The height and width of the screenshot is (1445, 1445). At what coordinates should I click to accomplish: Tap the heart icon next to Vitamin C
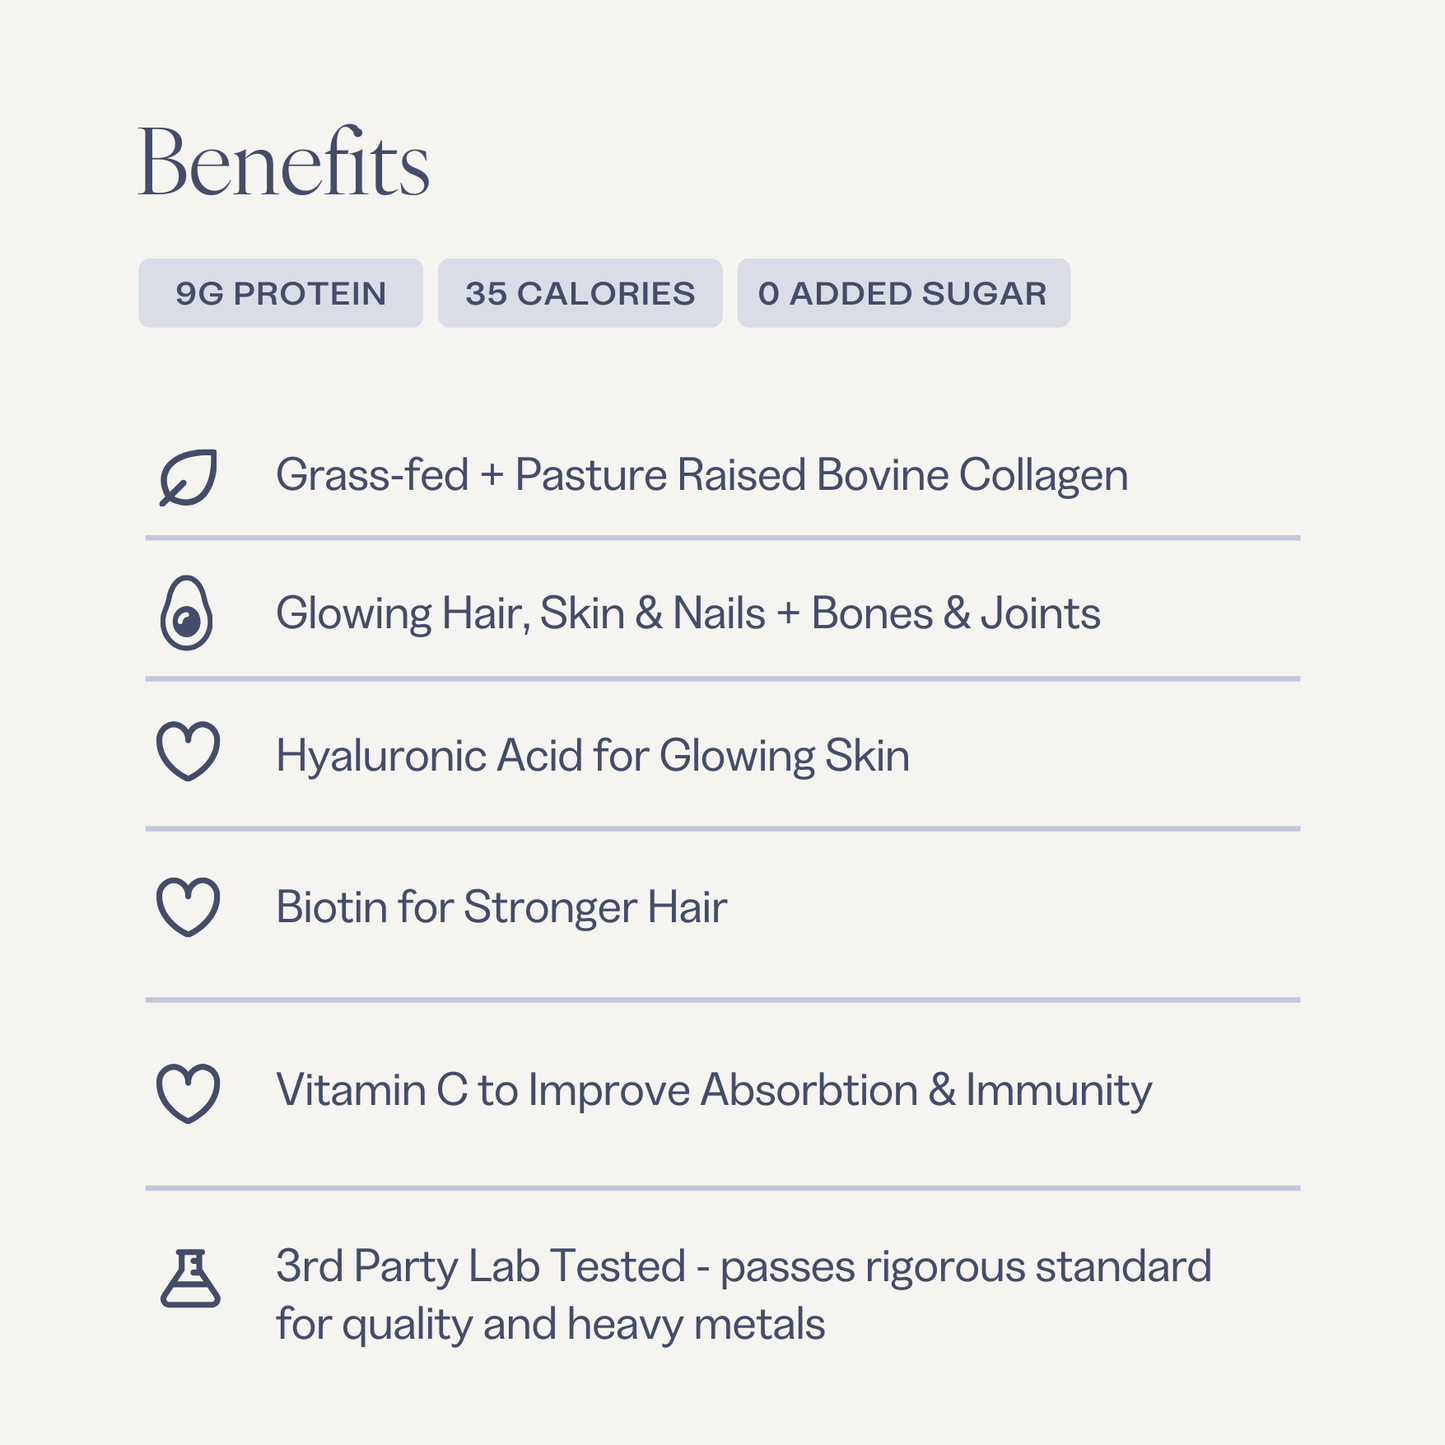click(x=188, y=1092)
